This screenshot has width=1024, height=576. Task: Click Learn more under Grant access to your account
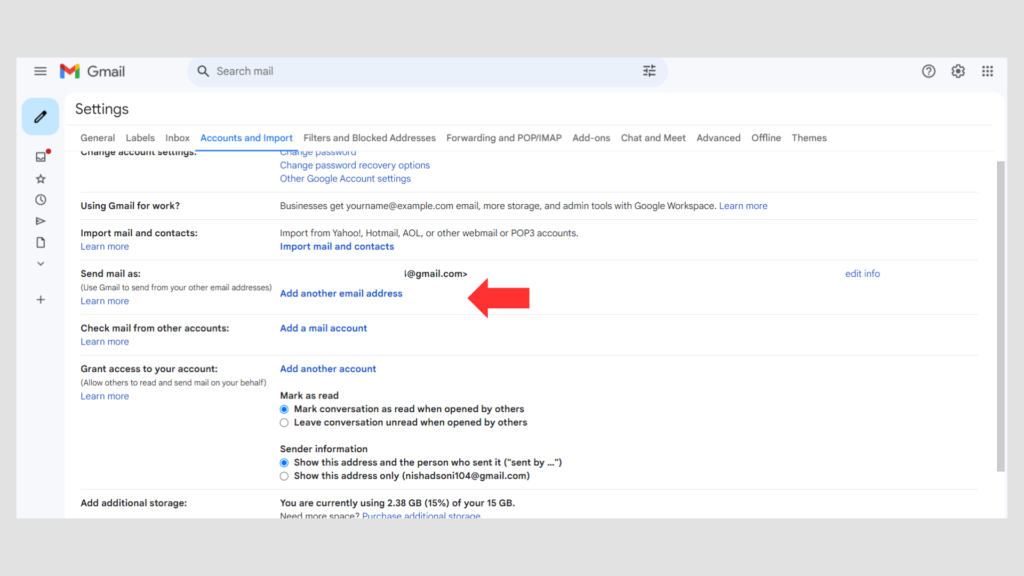104,396
